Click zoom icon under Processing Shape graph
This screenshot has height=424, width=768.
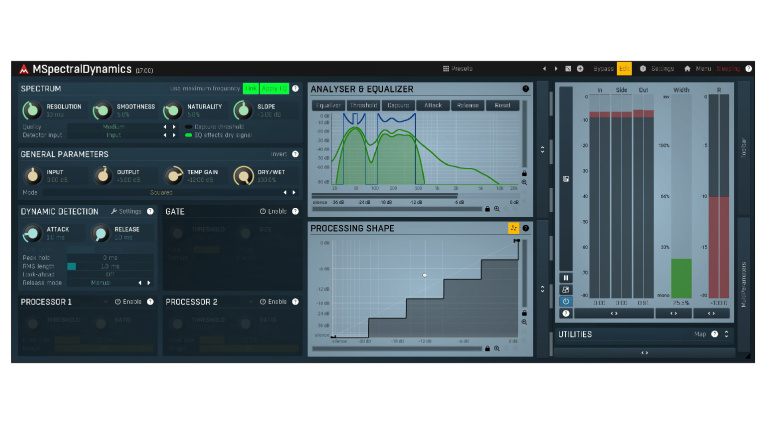click(497, 349)
